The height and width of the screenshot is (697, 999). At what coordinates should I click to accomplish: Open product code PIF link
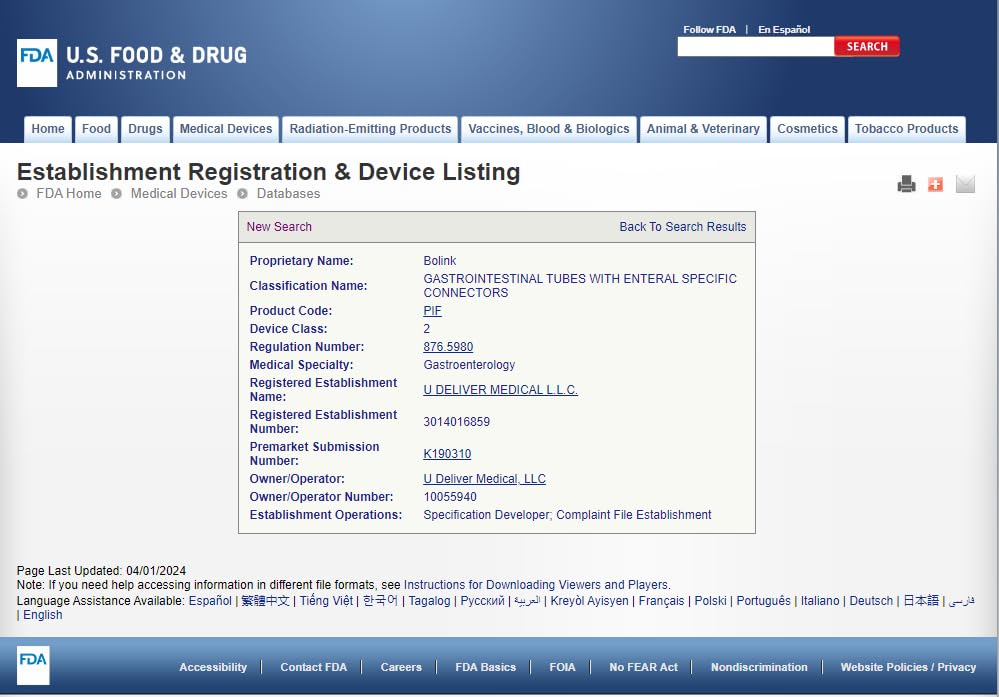point(432,311)
